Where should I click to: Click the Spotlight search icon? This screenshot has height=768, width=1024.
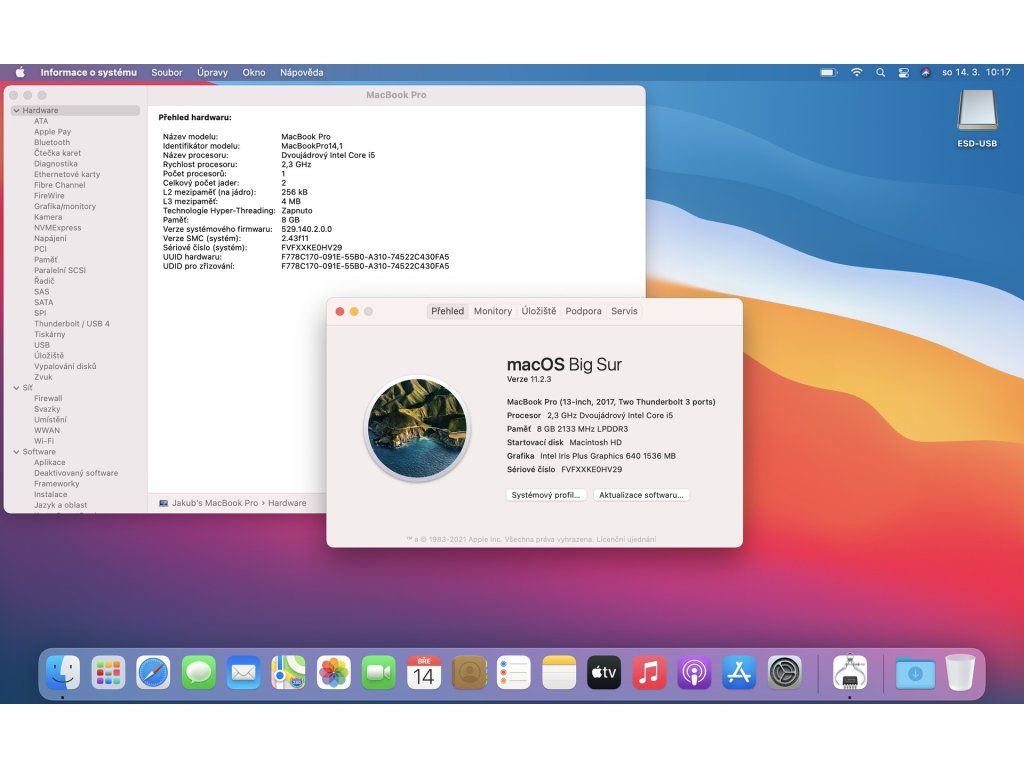pyautogui.click(x=880, y=73)
